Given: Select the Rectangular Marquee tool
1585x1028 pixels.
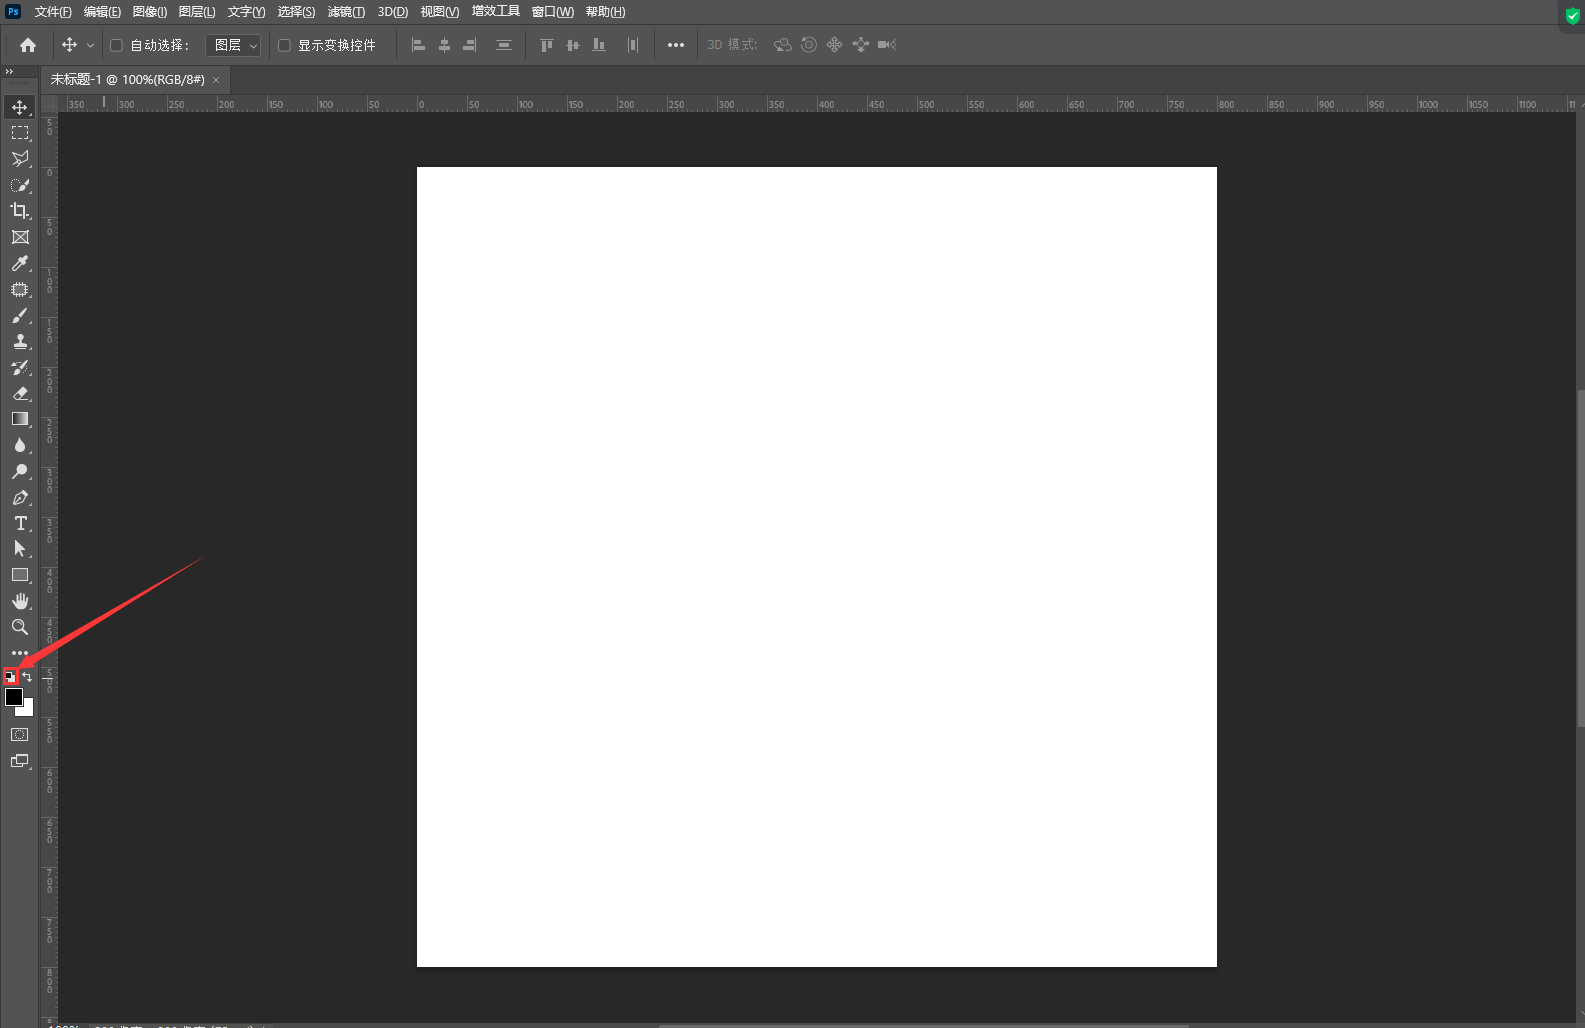Looking at the screenshot, I should pyautogui.click(x=20, y=133).
